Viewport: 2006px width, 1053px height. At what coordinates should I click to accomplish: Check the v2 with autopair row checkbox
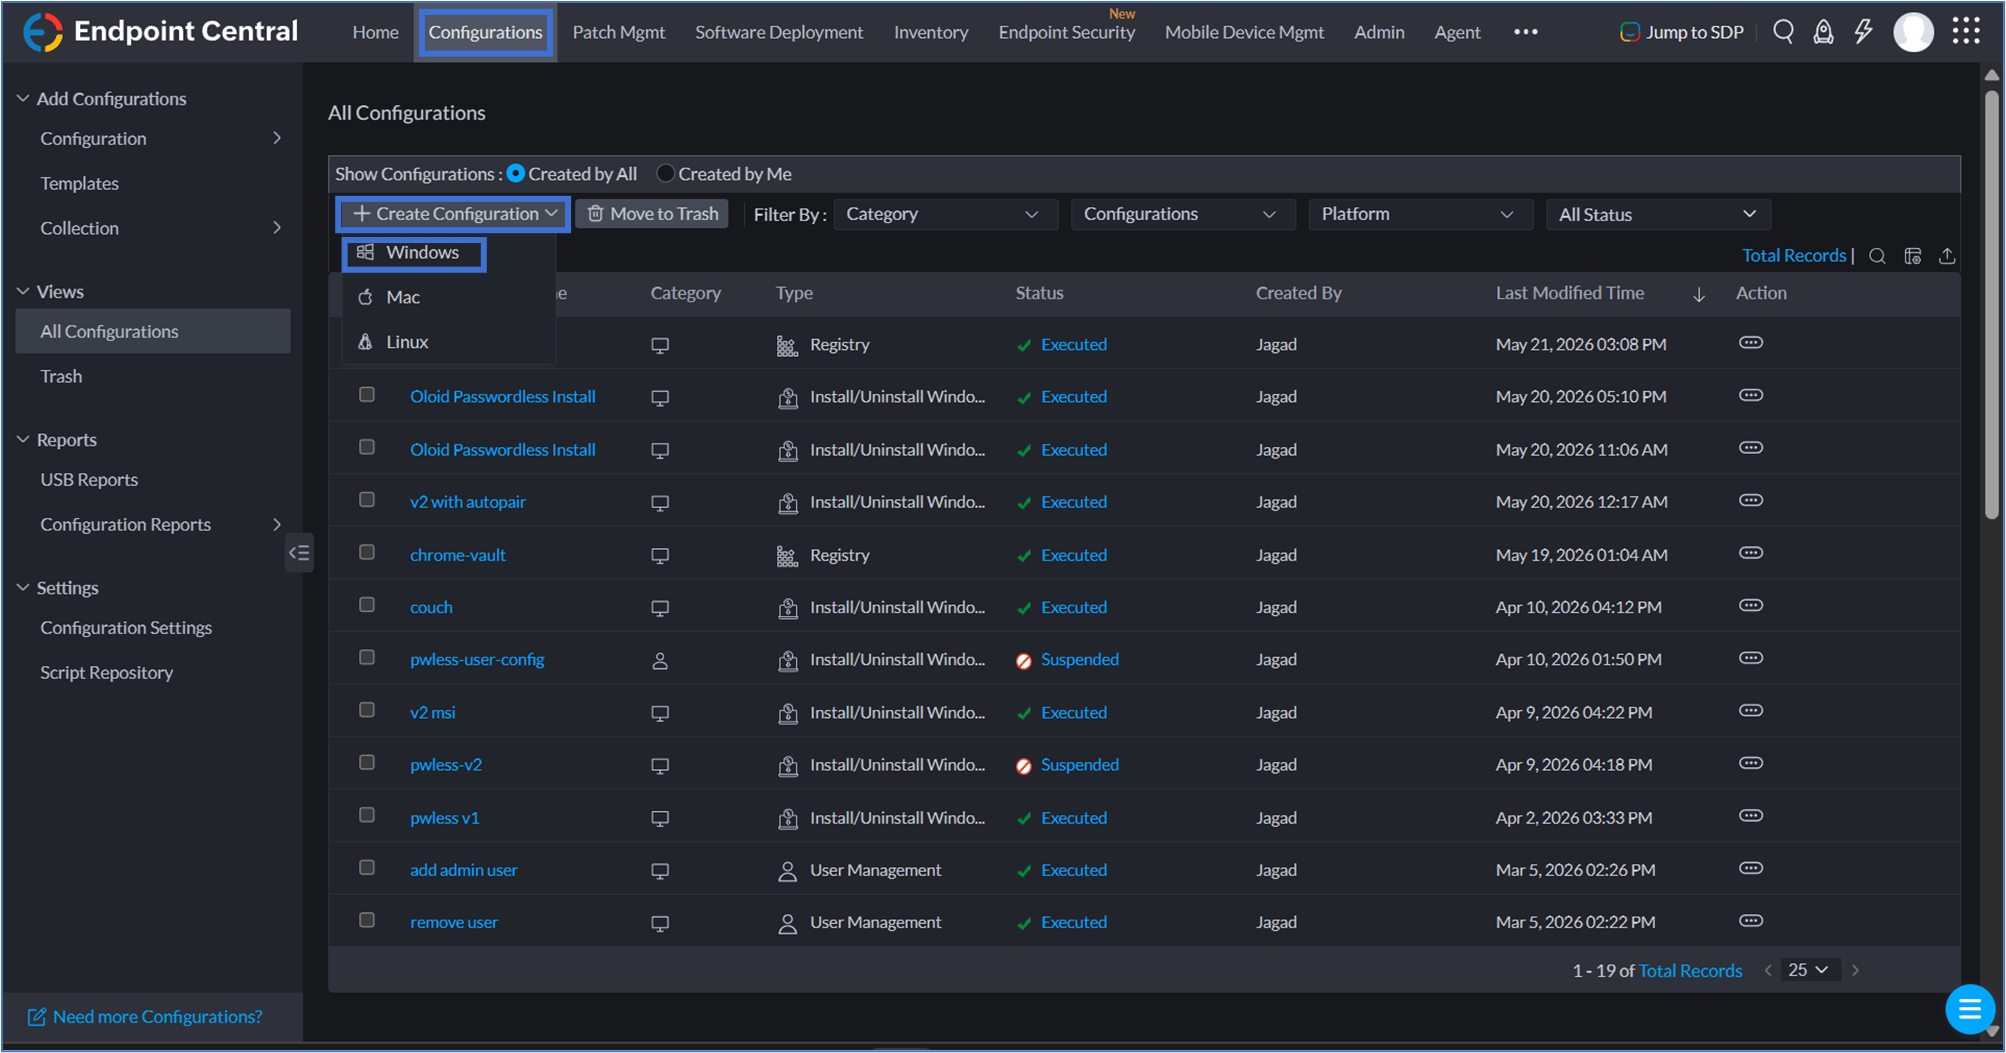367,500
